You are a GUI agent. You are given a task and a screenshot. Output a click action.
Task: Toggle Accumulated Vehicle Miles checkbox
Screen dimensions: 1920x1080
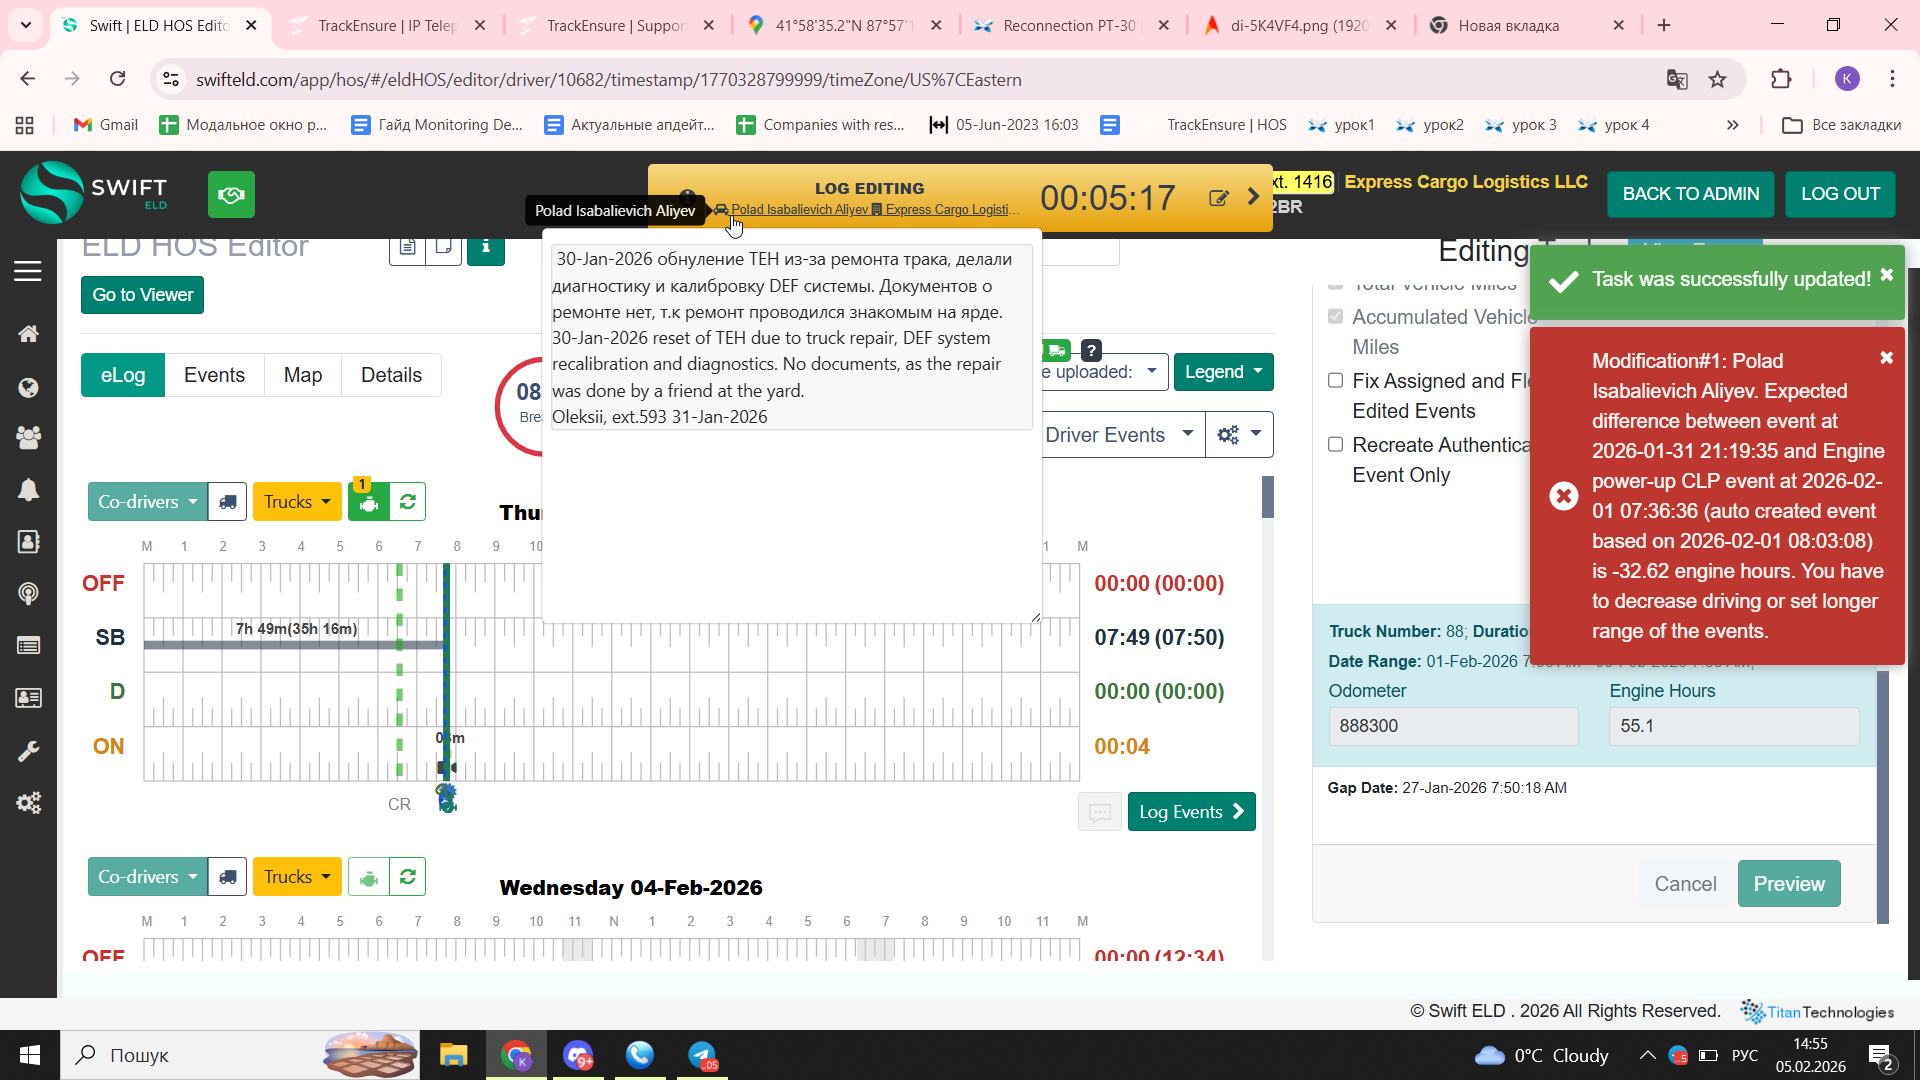1335,317
